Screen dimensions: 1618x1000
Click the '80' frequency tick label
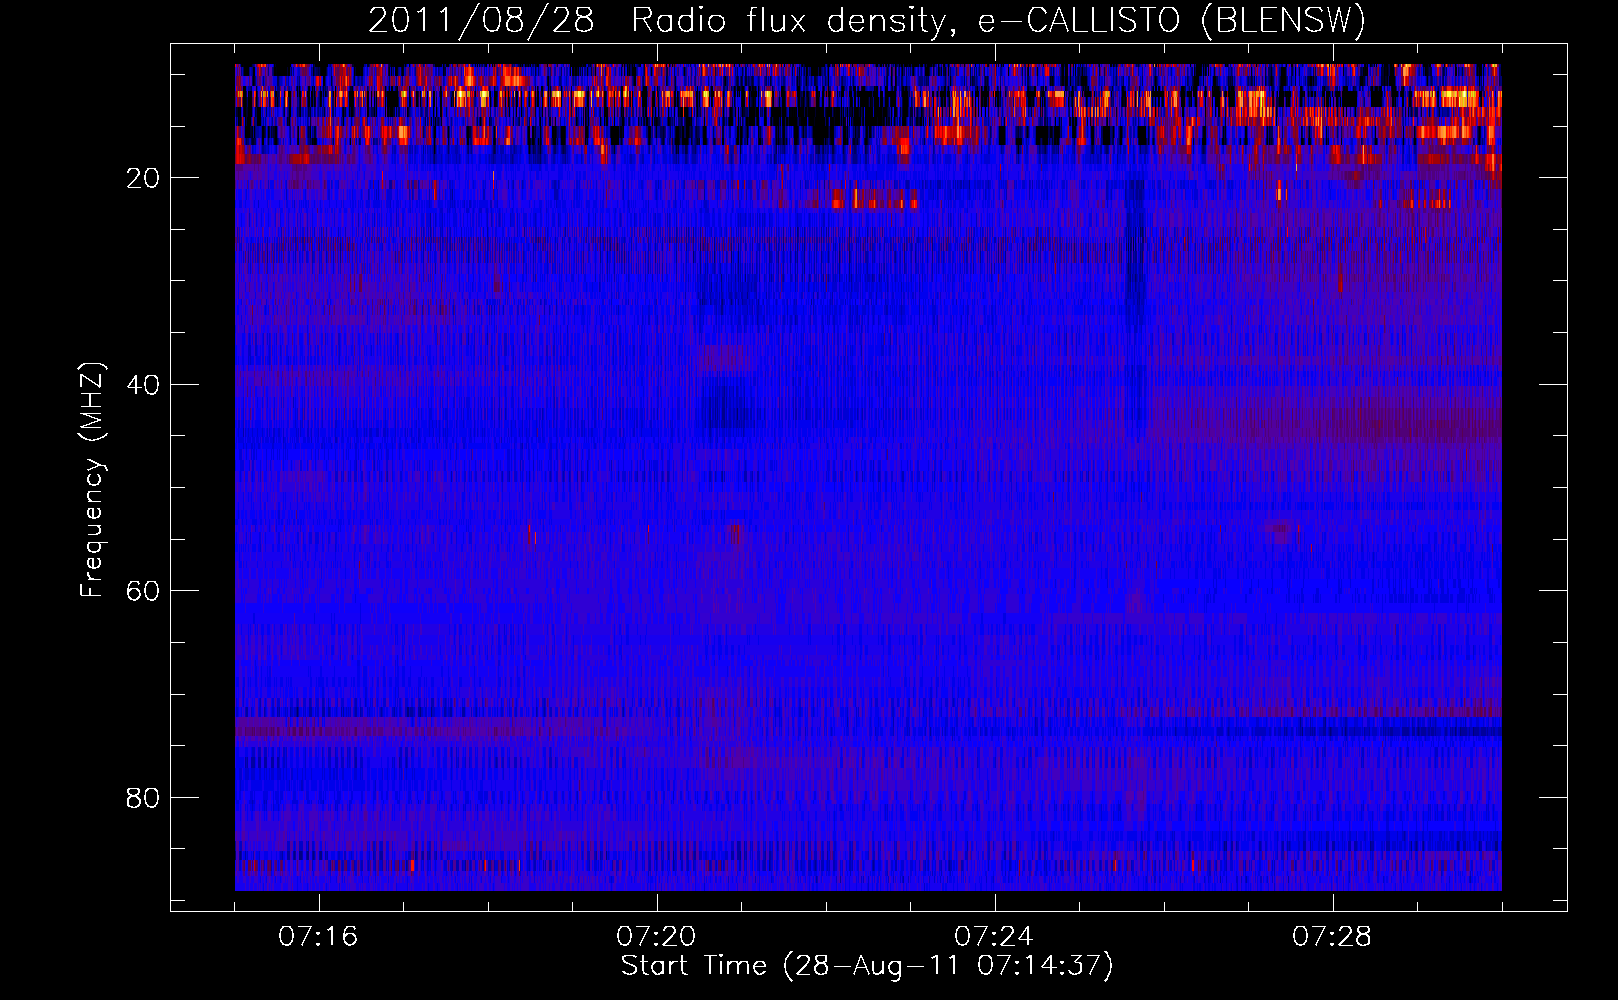(144, 798)
